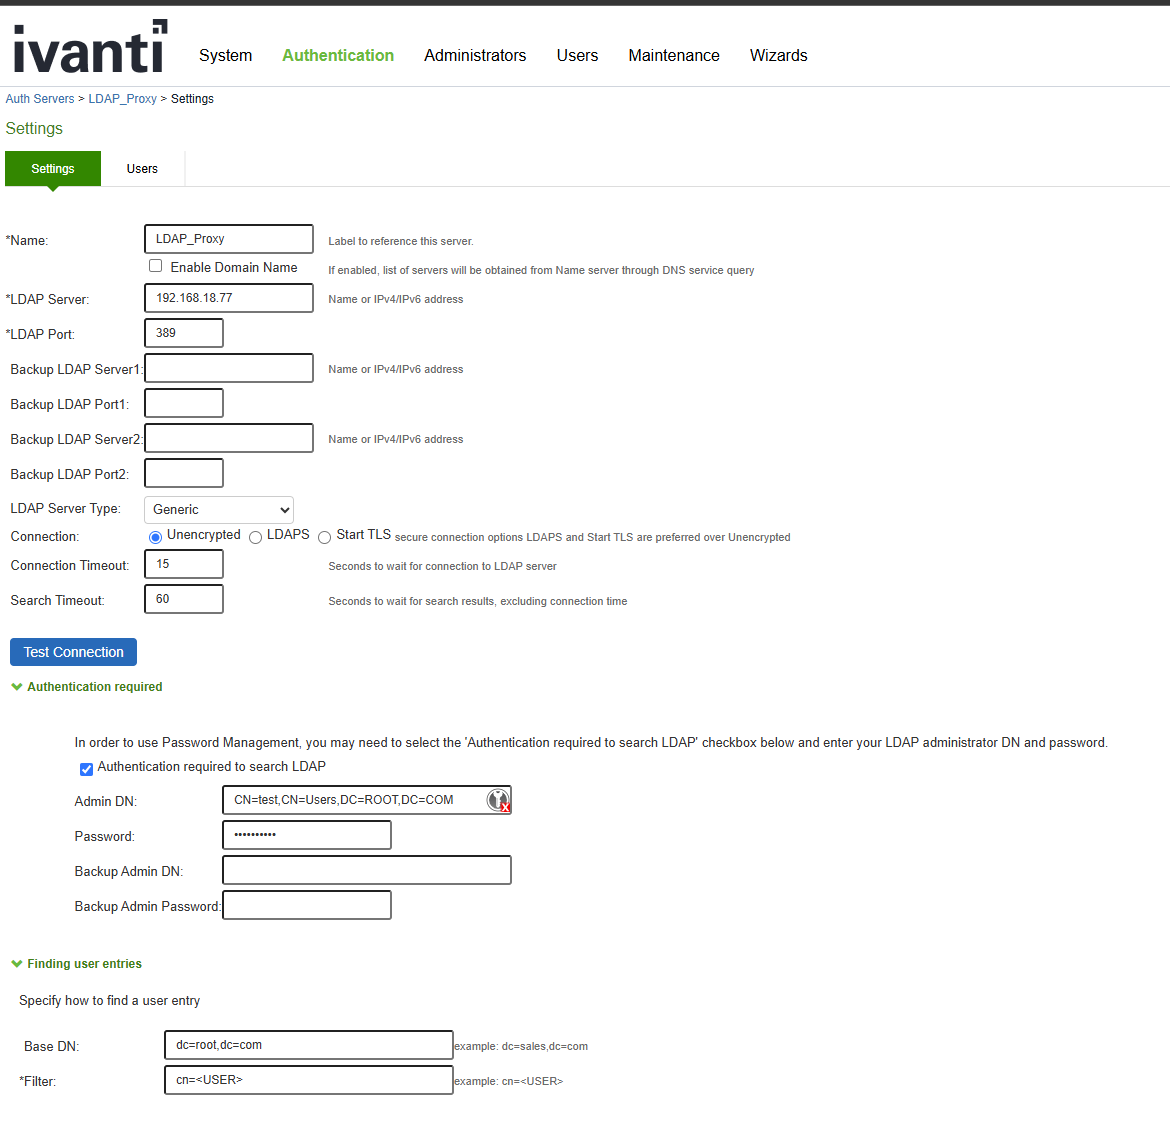
Task: Open the LDAP Server Type dropdown
Action: tap(218, 509)
